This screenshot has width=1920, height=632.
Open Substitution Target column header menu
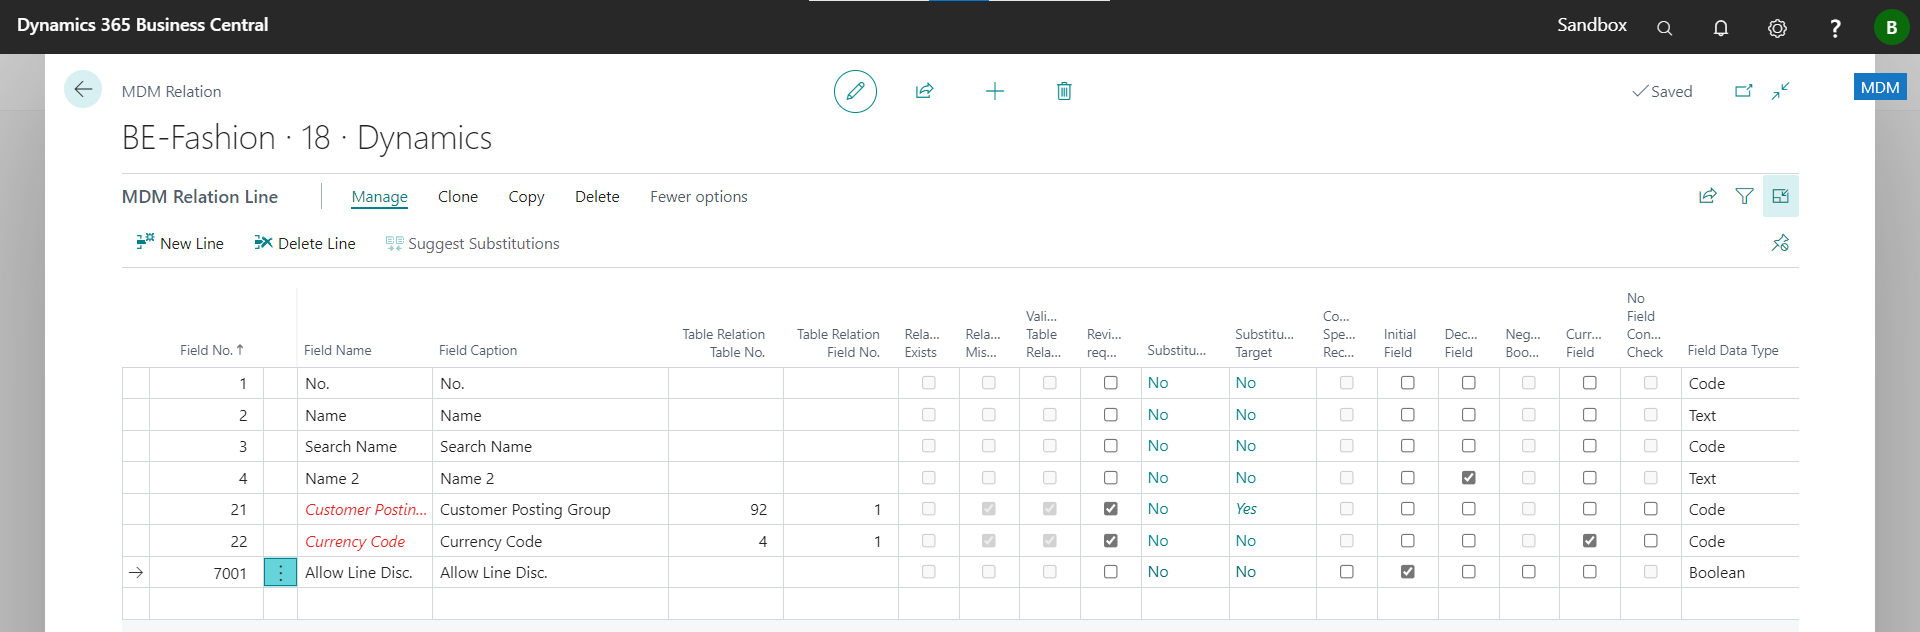coord(1264,343)
